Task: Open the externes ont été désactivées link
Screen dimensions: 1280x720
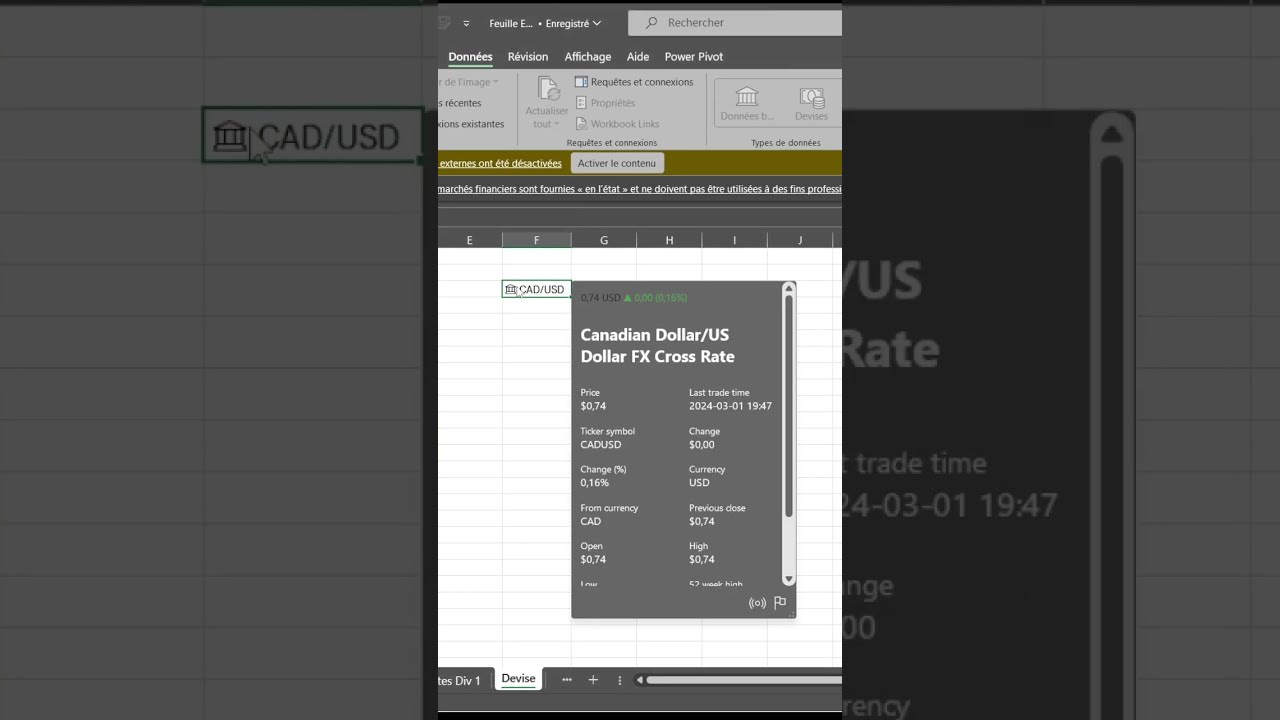Action: 500,163
